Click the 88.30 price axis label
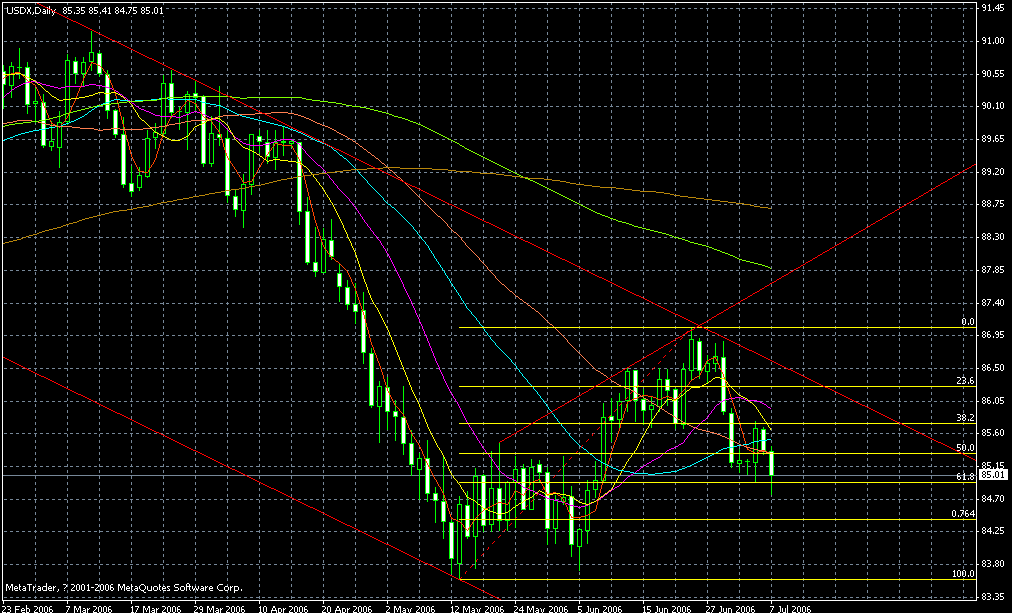The width and height of the screenshot is (1012, 613). [x=993, y=237]
